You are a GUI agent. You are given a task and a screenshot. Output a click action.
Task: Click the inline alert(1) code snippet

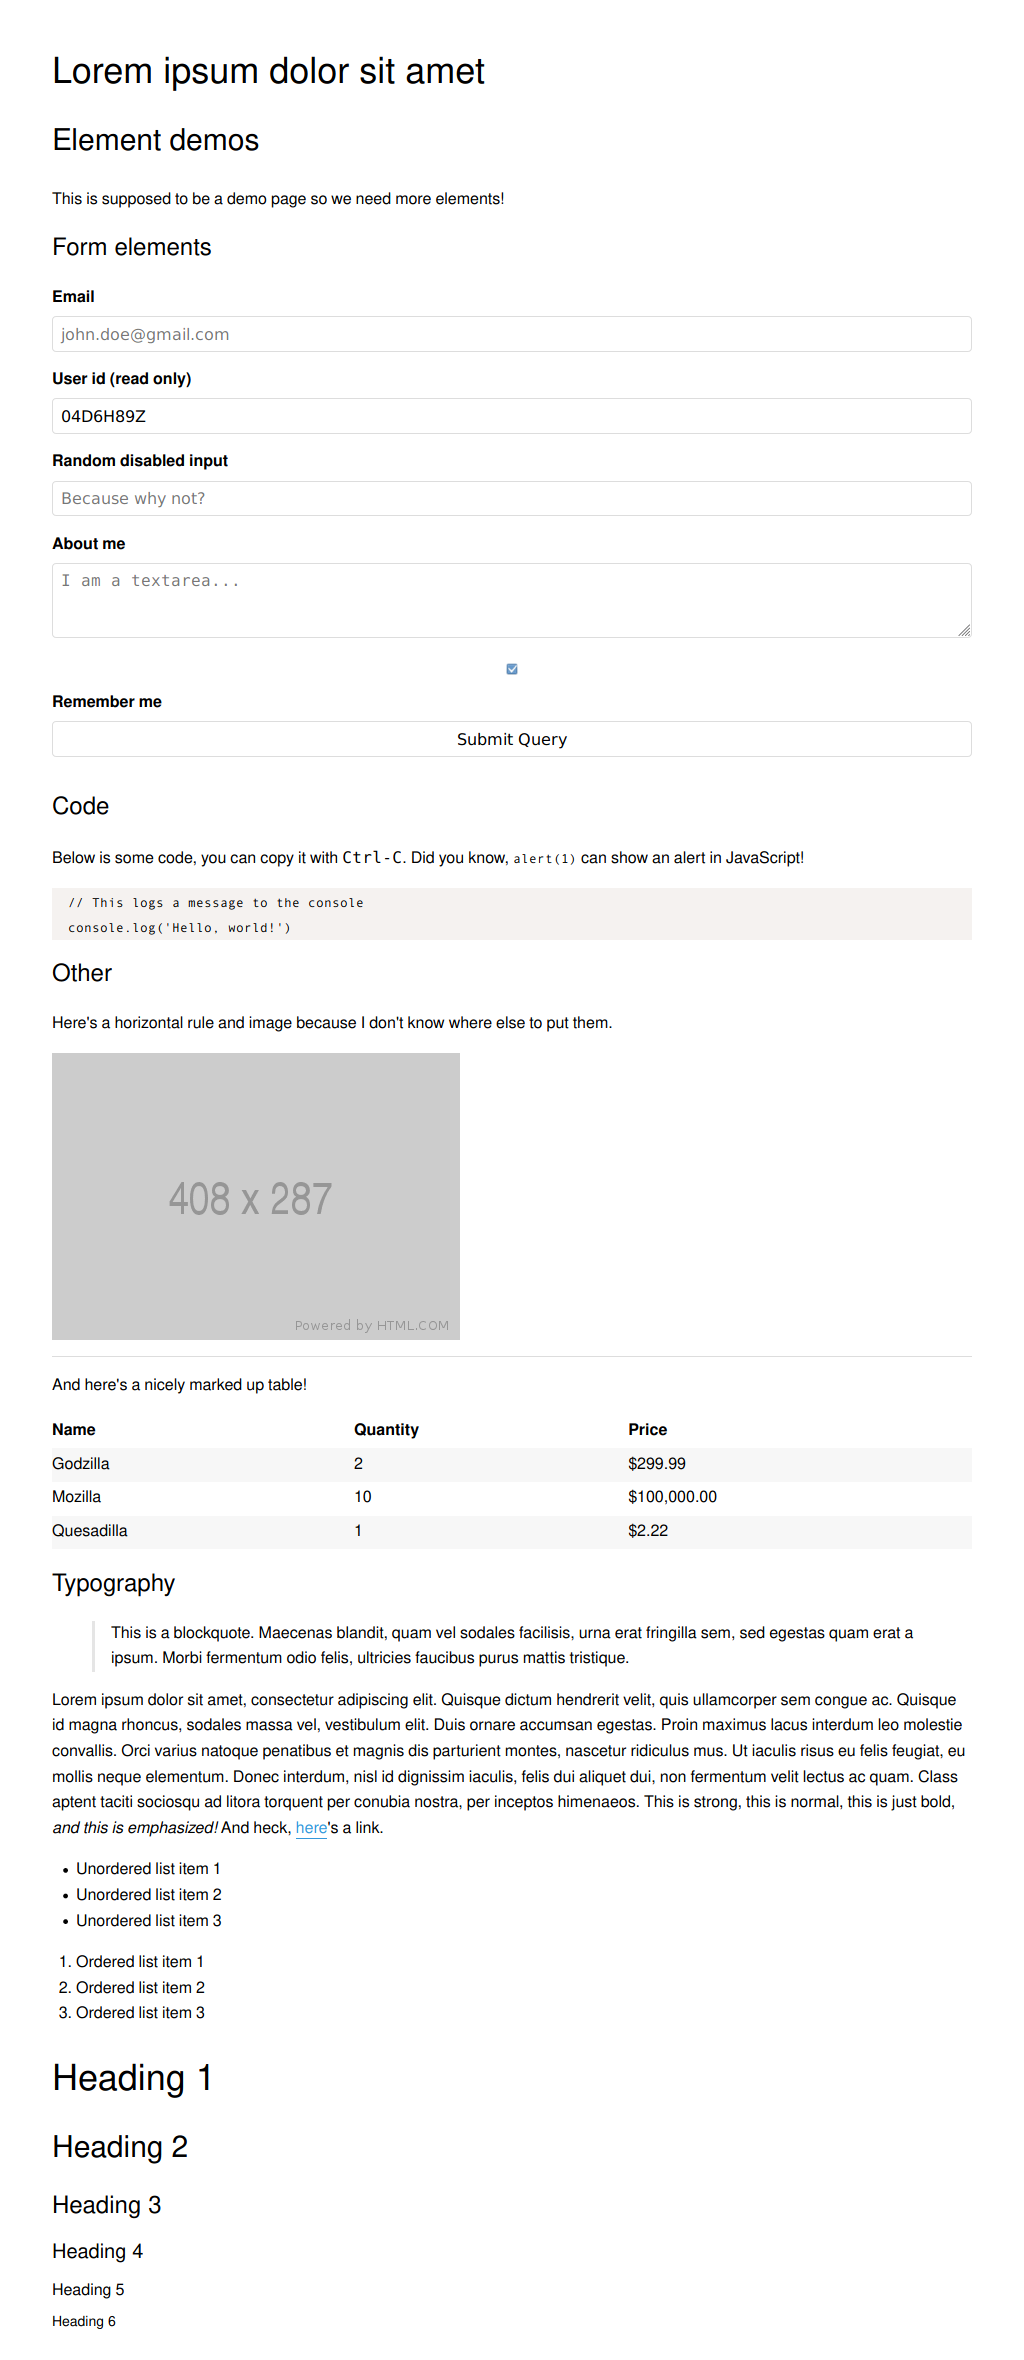[x=544, y=859]
